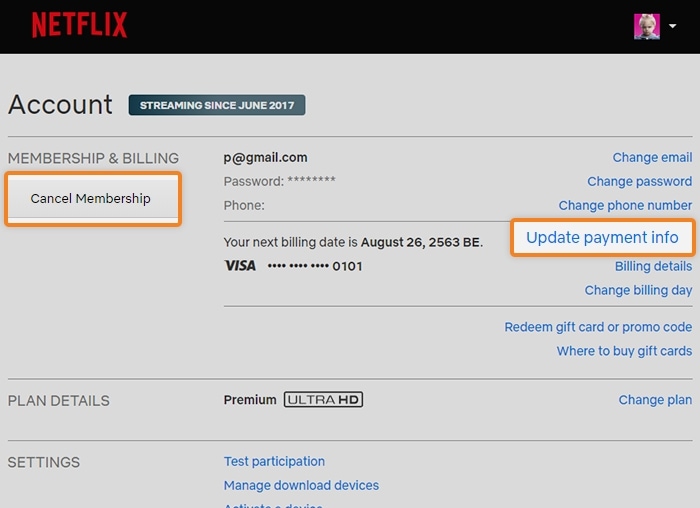Click Update payment info link
This screenshot has height=508, width=700.
tap(602, 237)
